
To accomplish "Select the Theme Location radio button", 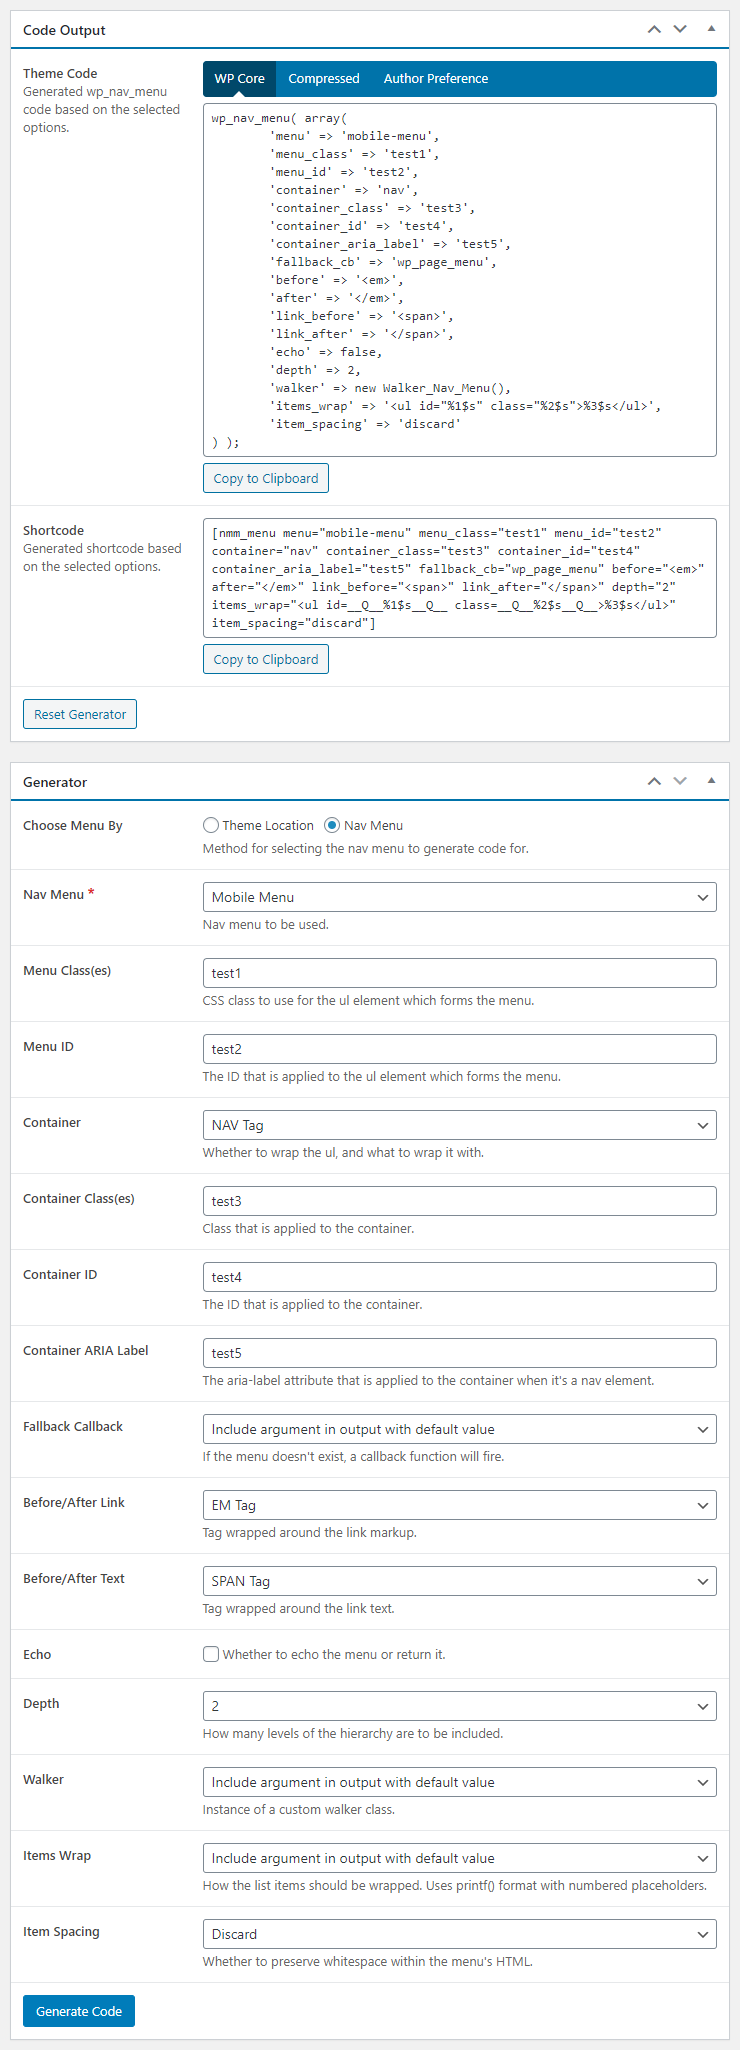I will point(211,825).
